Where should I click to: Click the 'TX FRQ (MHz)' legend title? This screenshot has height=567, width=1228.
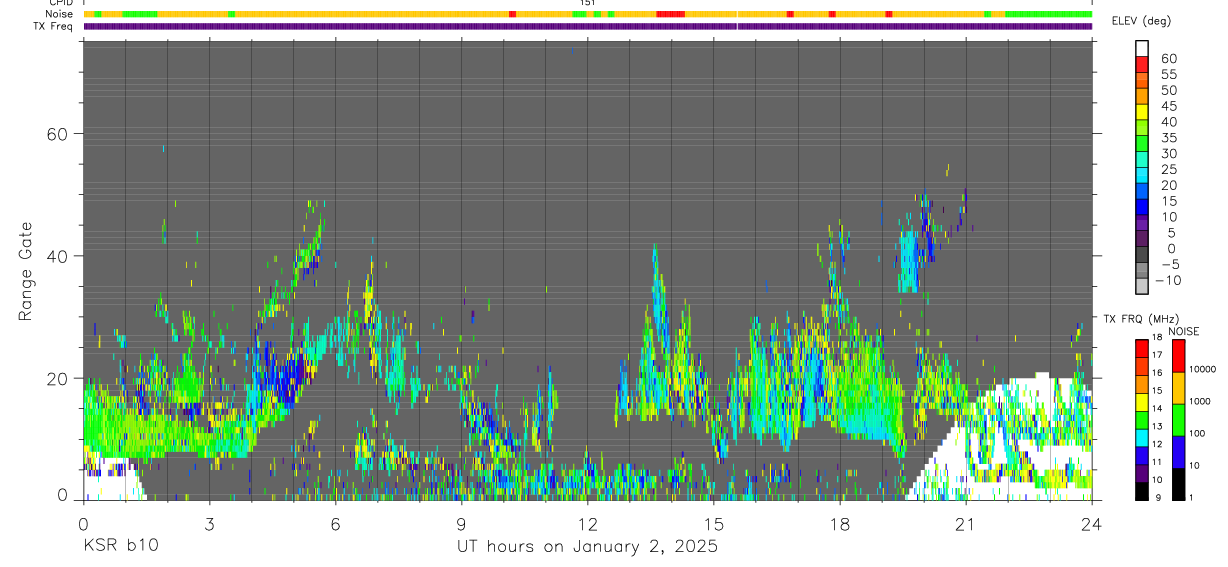1139,319
